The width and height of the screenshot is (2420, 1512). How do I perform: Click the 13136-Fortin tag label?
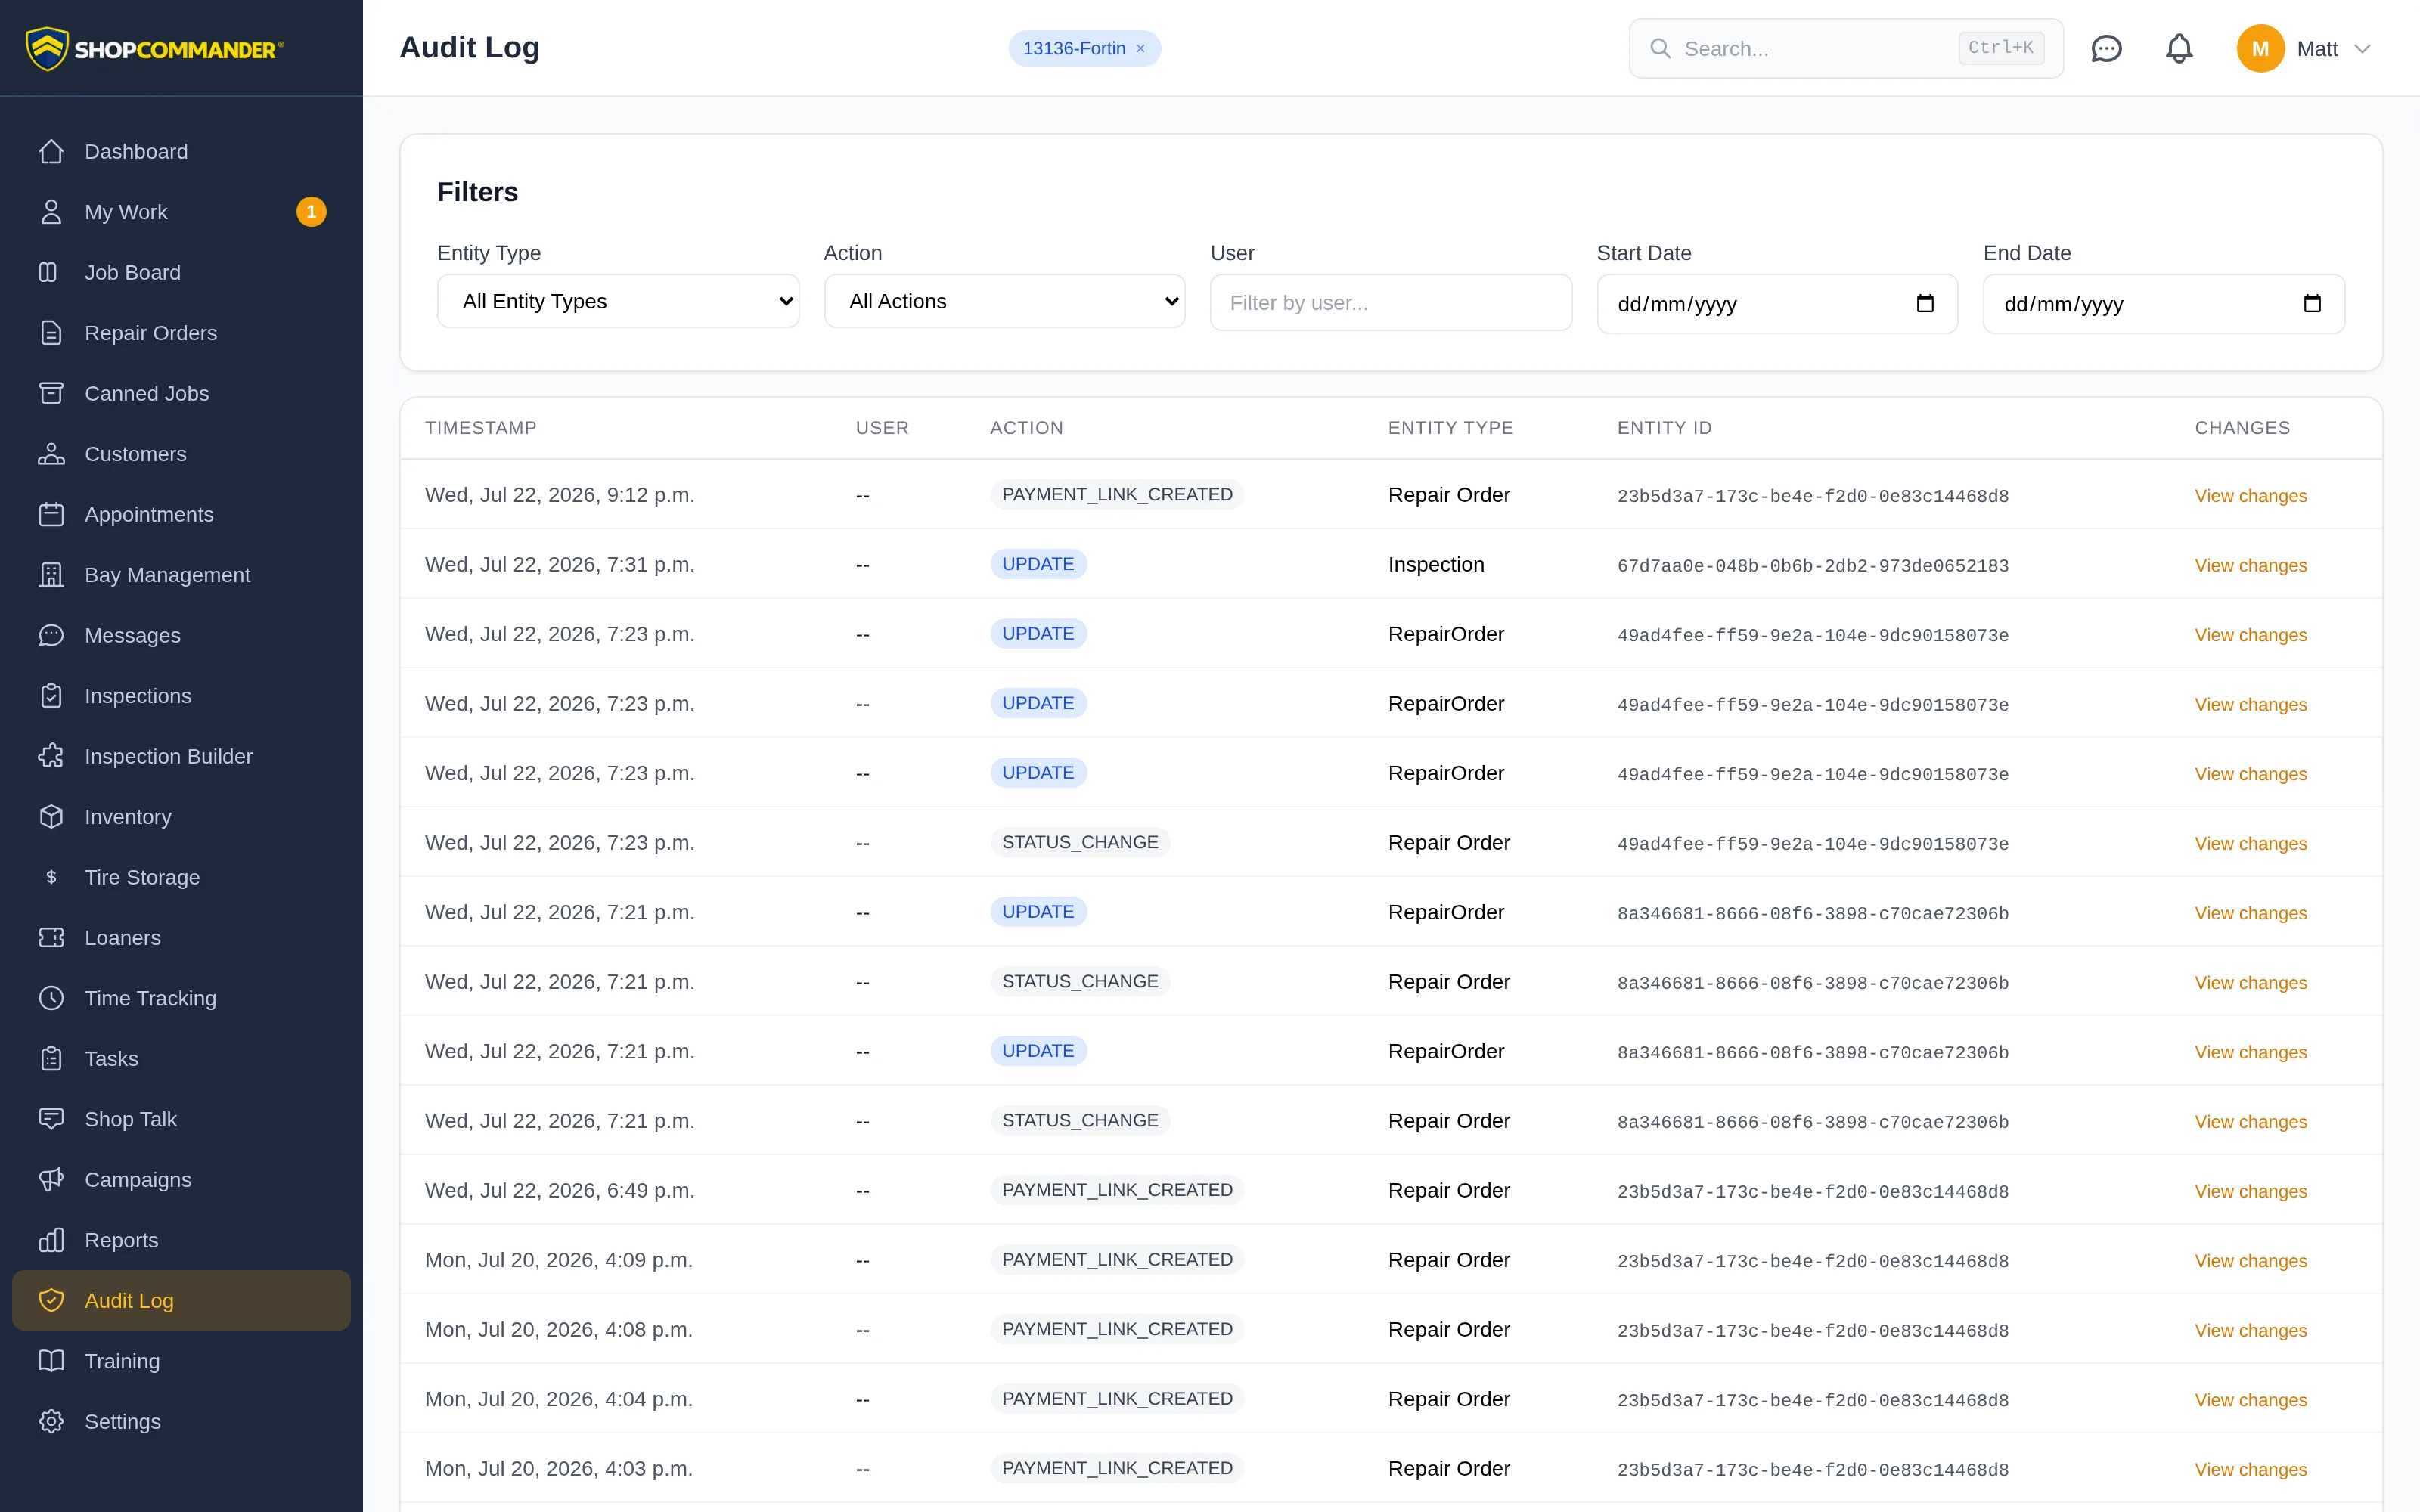coord(1073,48)
